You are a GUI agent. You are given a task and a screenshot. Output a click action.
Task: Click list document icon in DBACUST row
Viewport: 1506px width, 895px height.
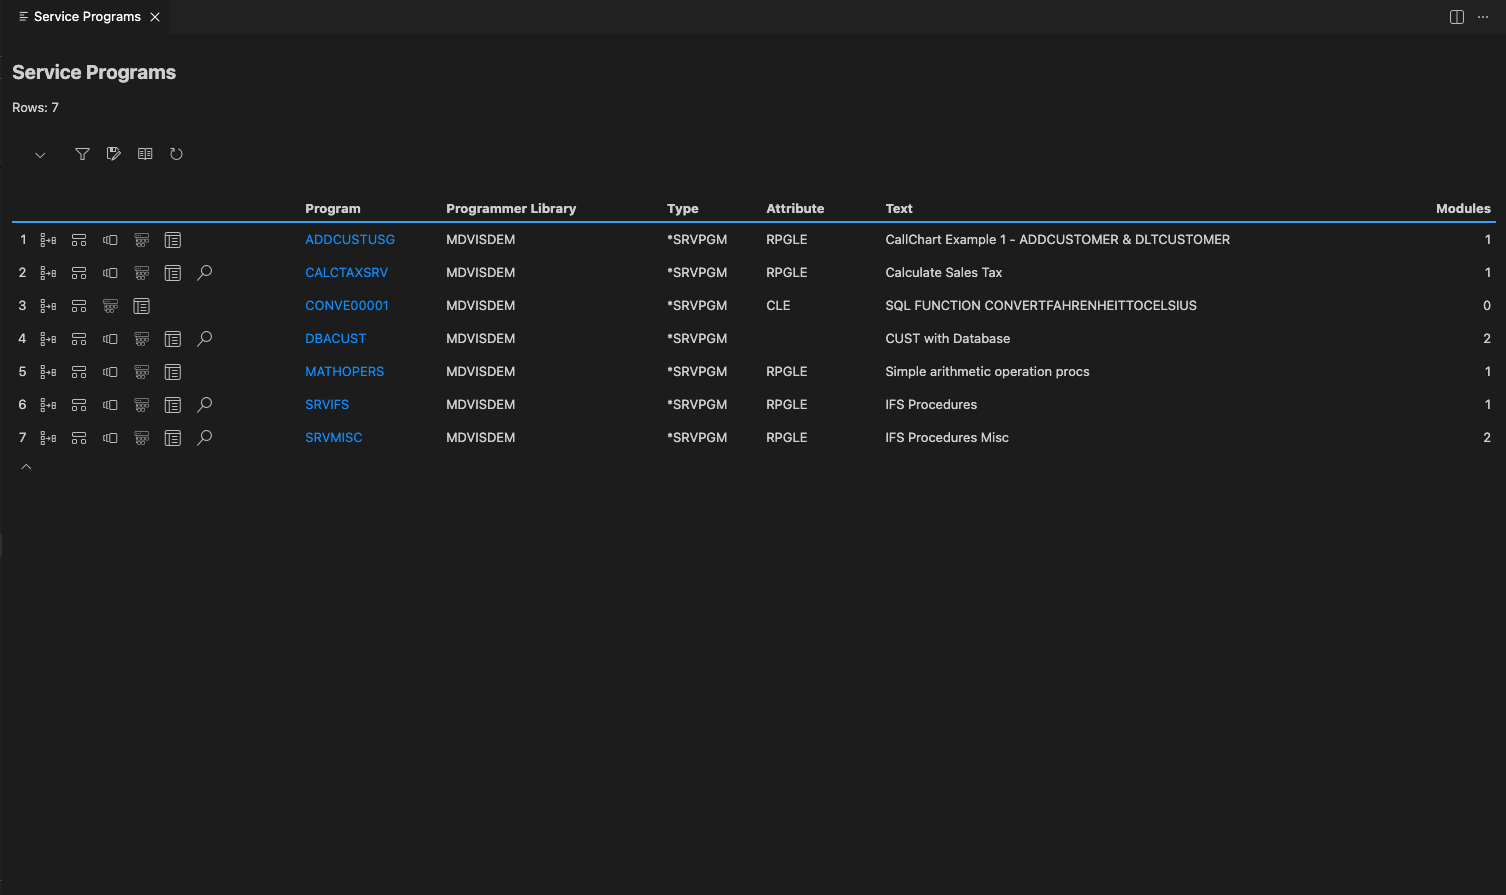point(173,339)
